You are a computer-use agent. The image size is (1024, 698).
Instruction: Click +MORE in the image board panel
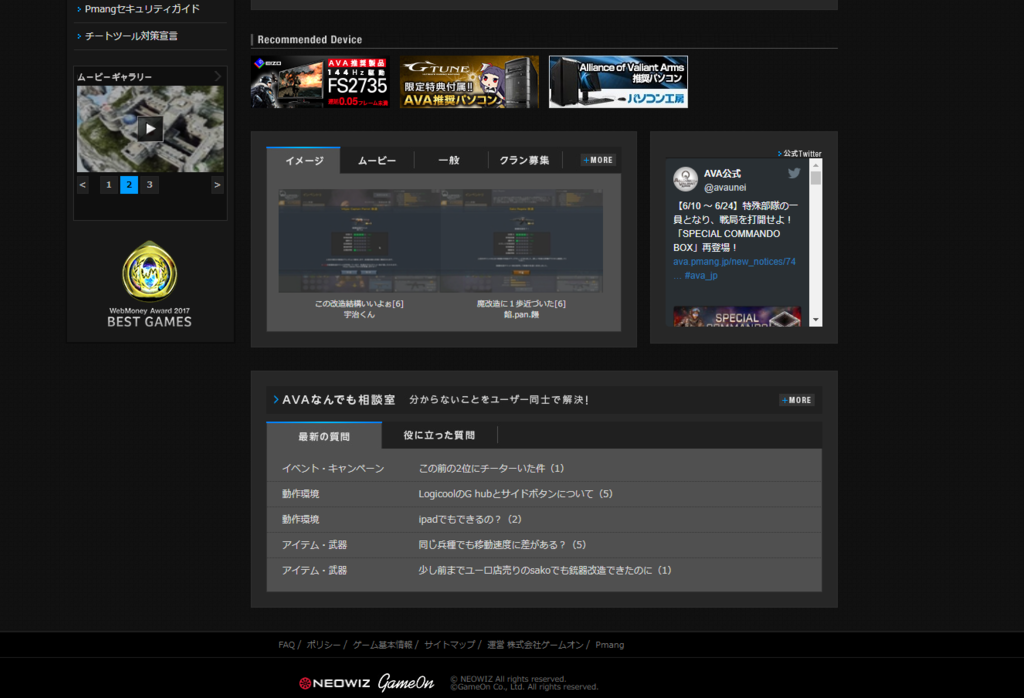pyautogui.click(x=598, y=160)
